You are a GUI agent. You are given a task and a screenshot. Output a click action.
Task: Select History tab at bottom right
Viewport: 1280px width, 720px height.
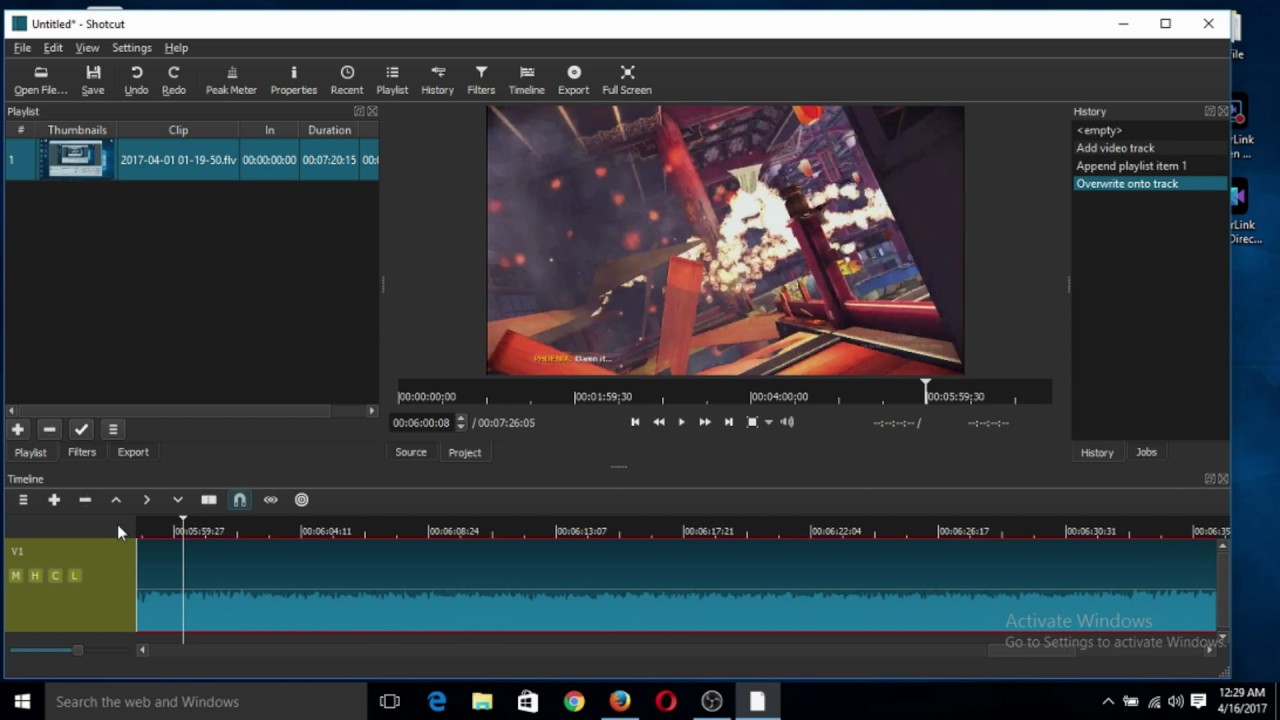(1097, 452)
